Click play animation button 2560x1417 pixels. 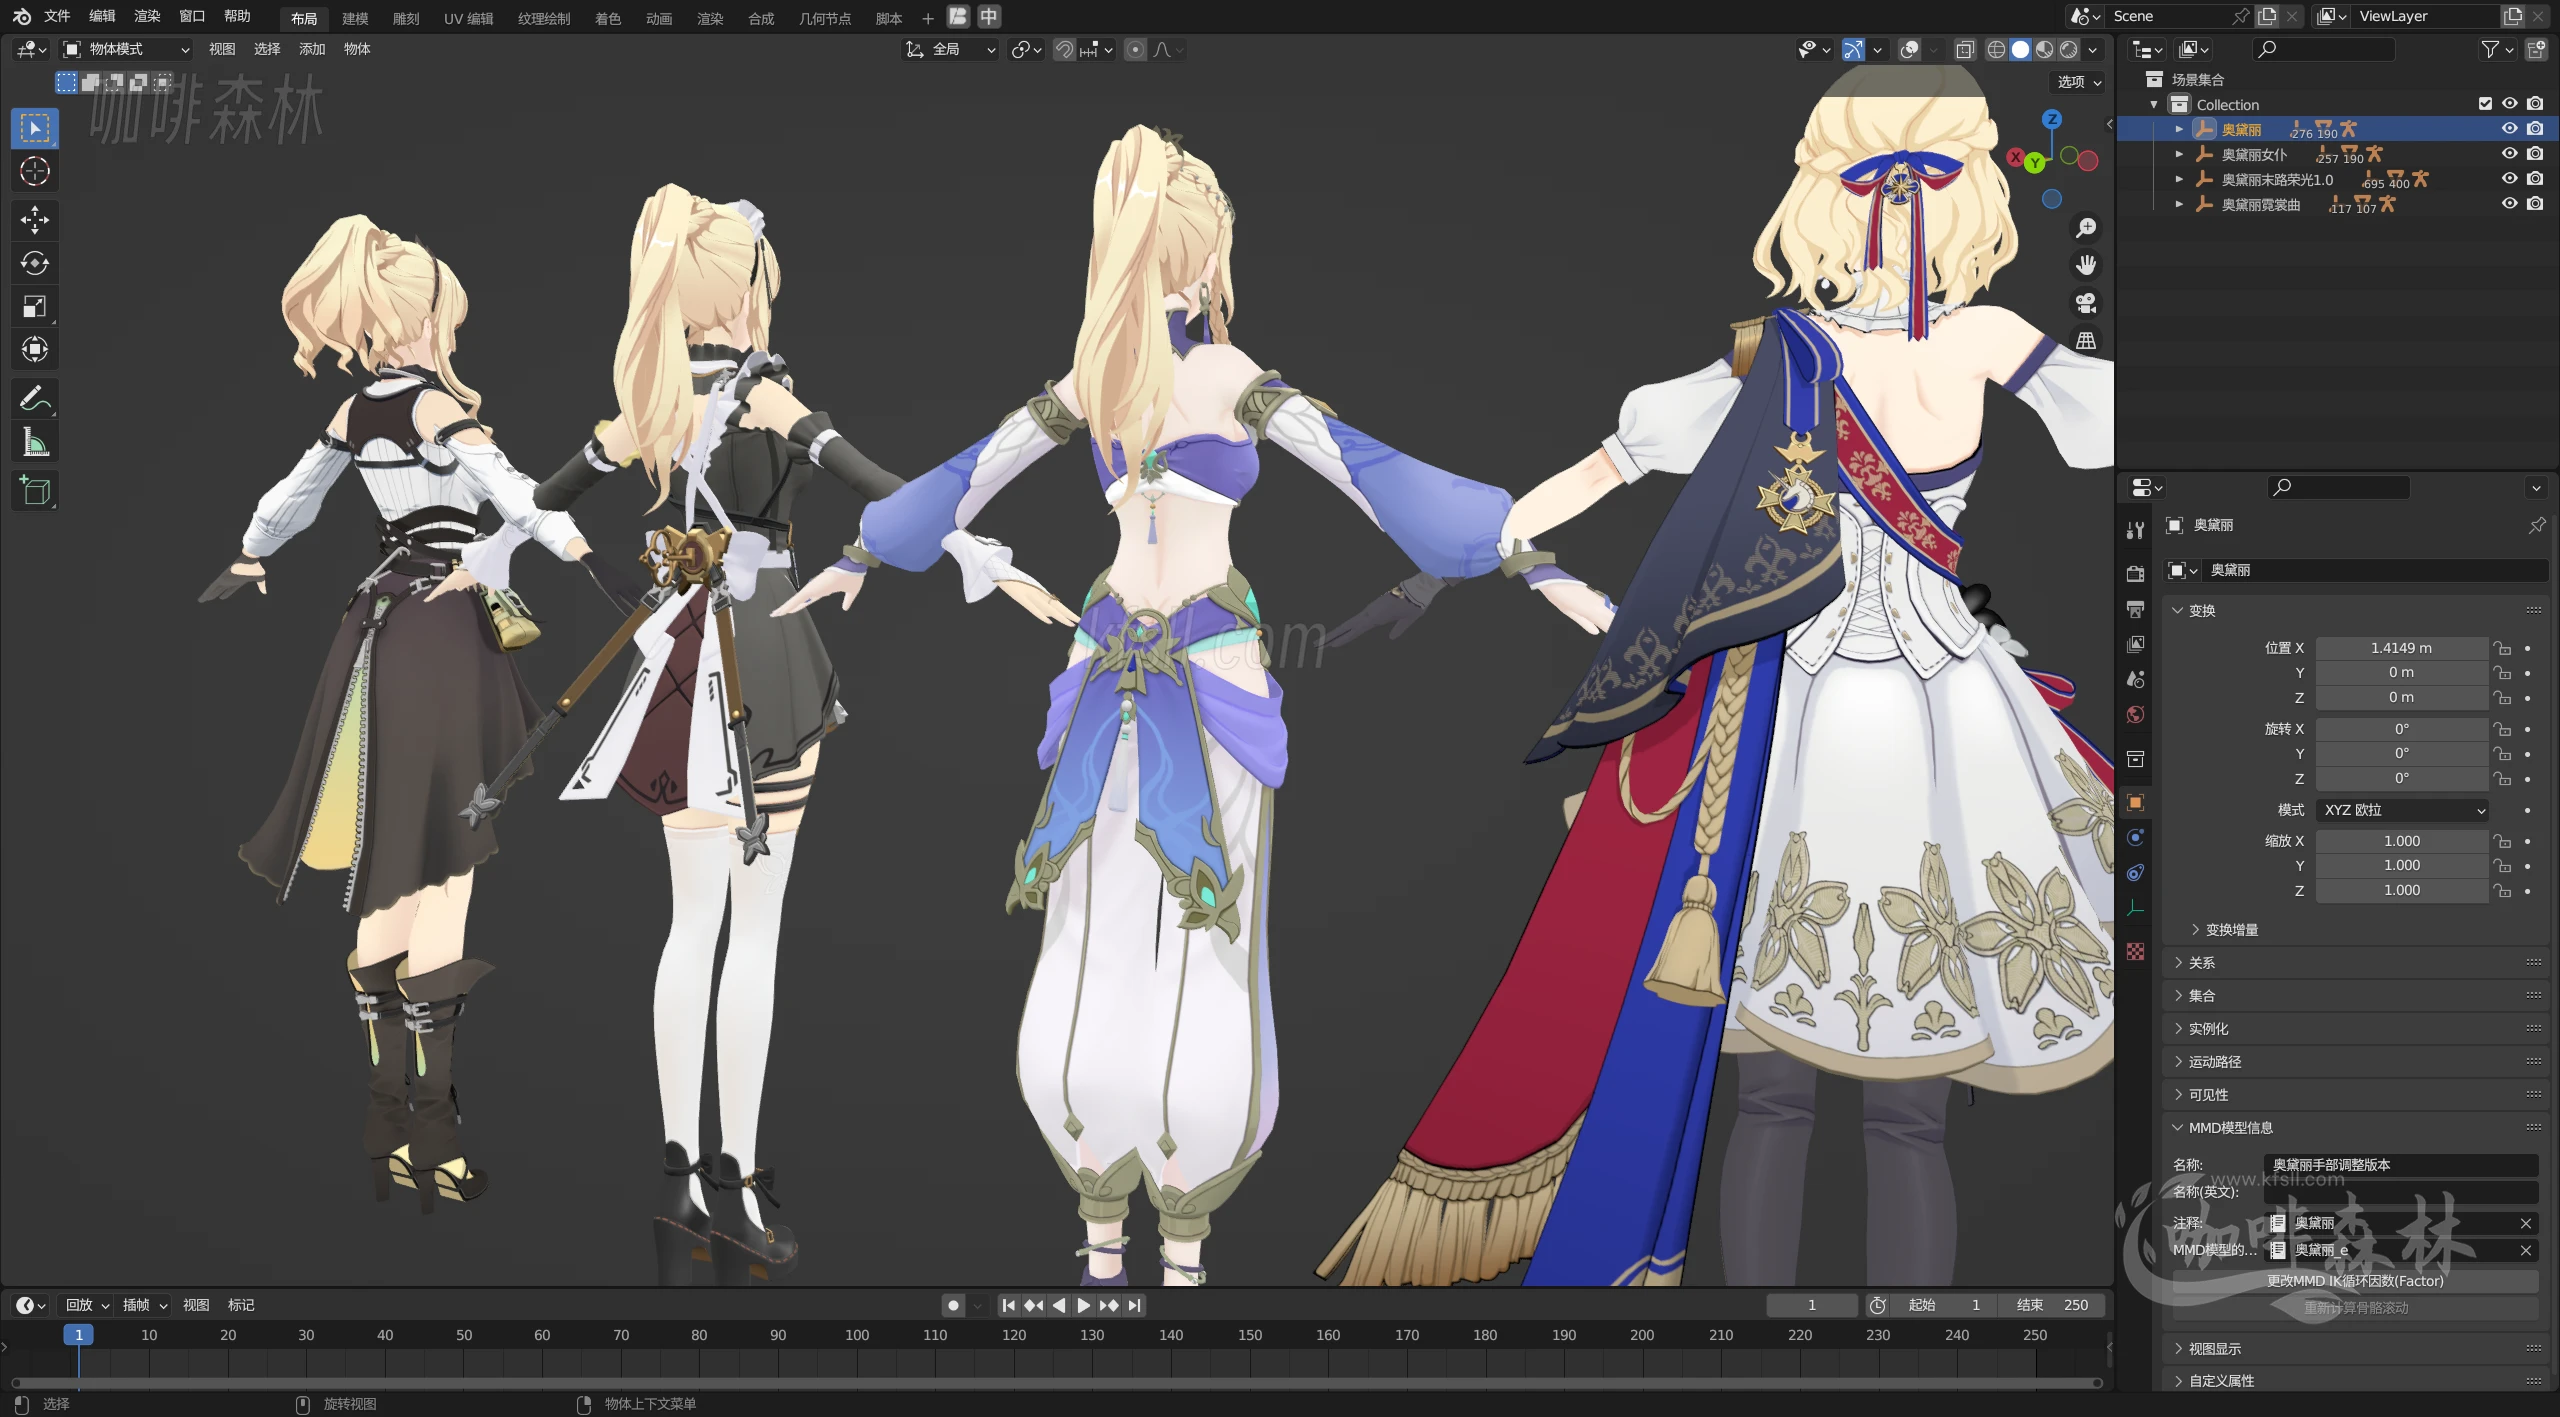pyautogui.click(x=1083, y=1305)
